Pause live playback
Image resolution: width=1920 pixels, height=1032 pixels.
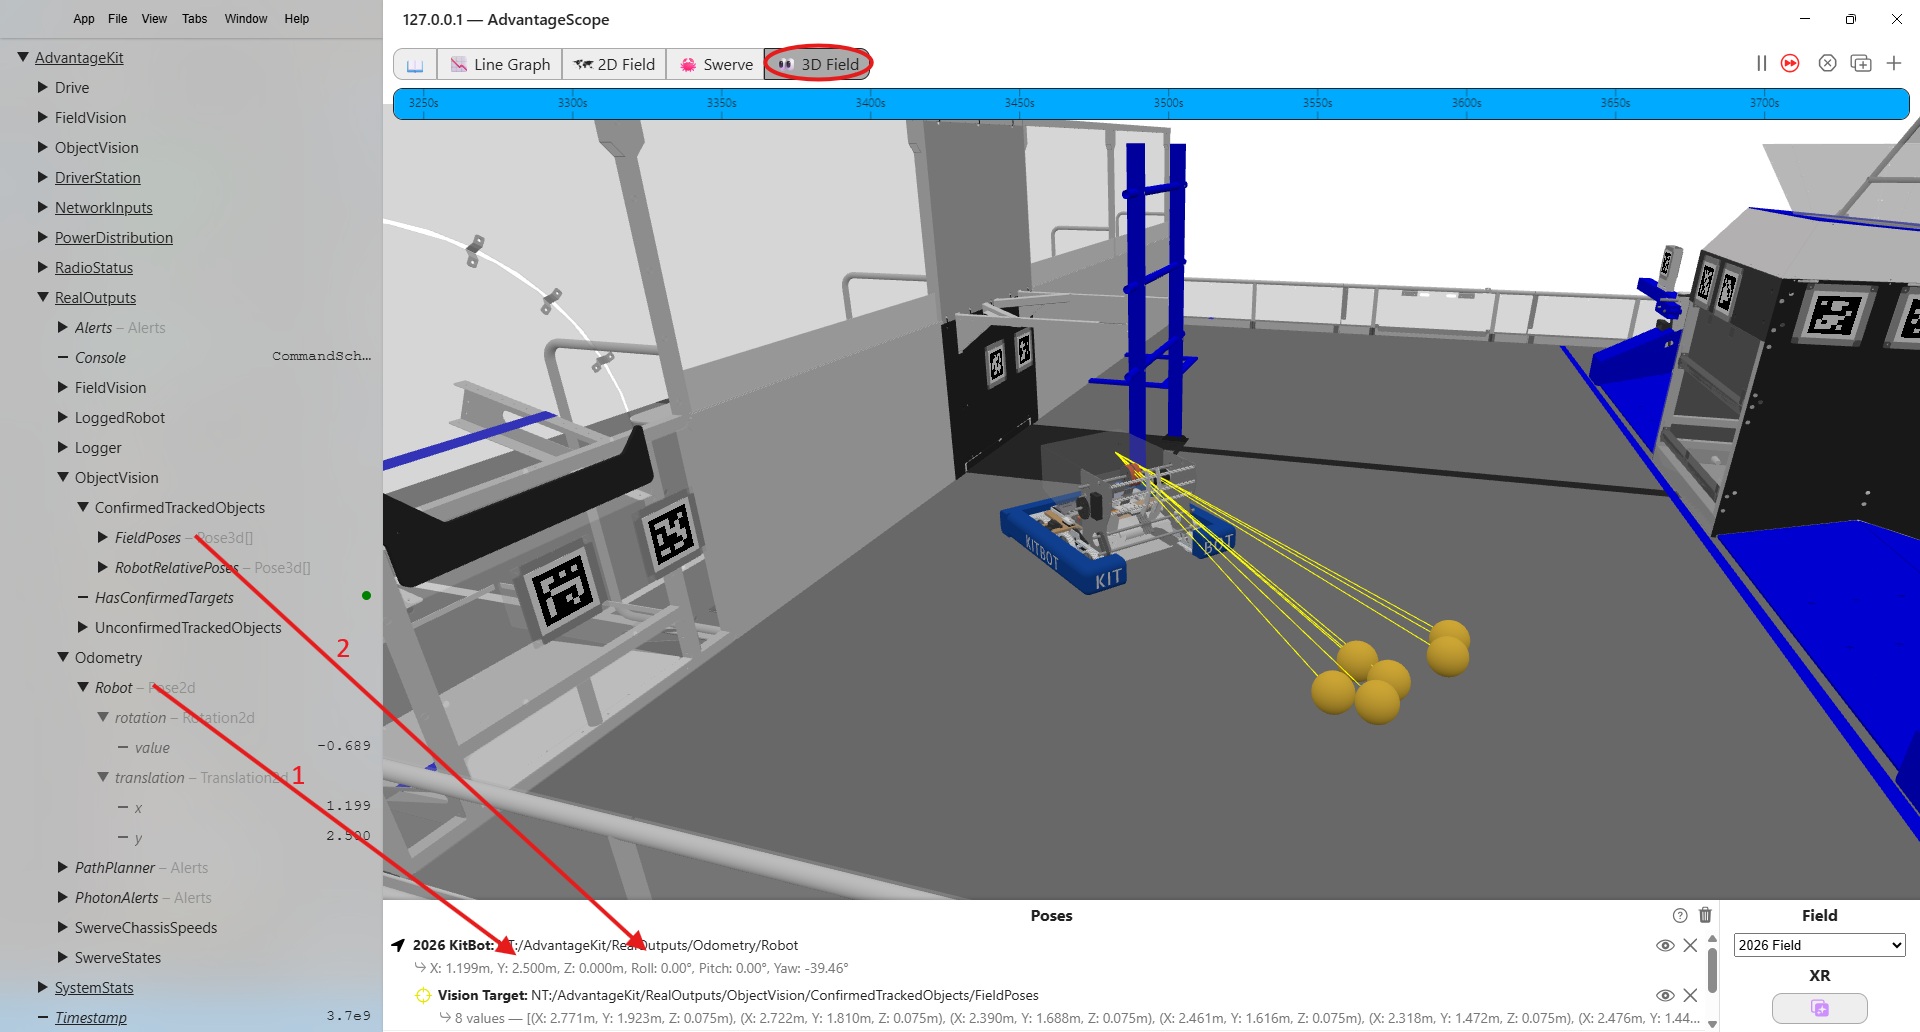pyautogui.click(x=1761, y=63)
